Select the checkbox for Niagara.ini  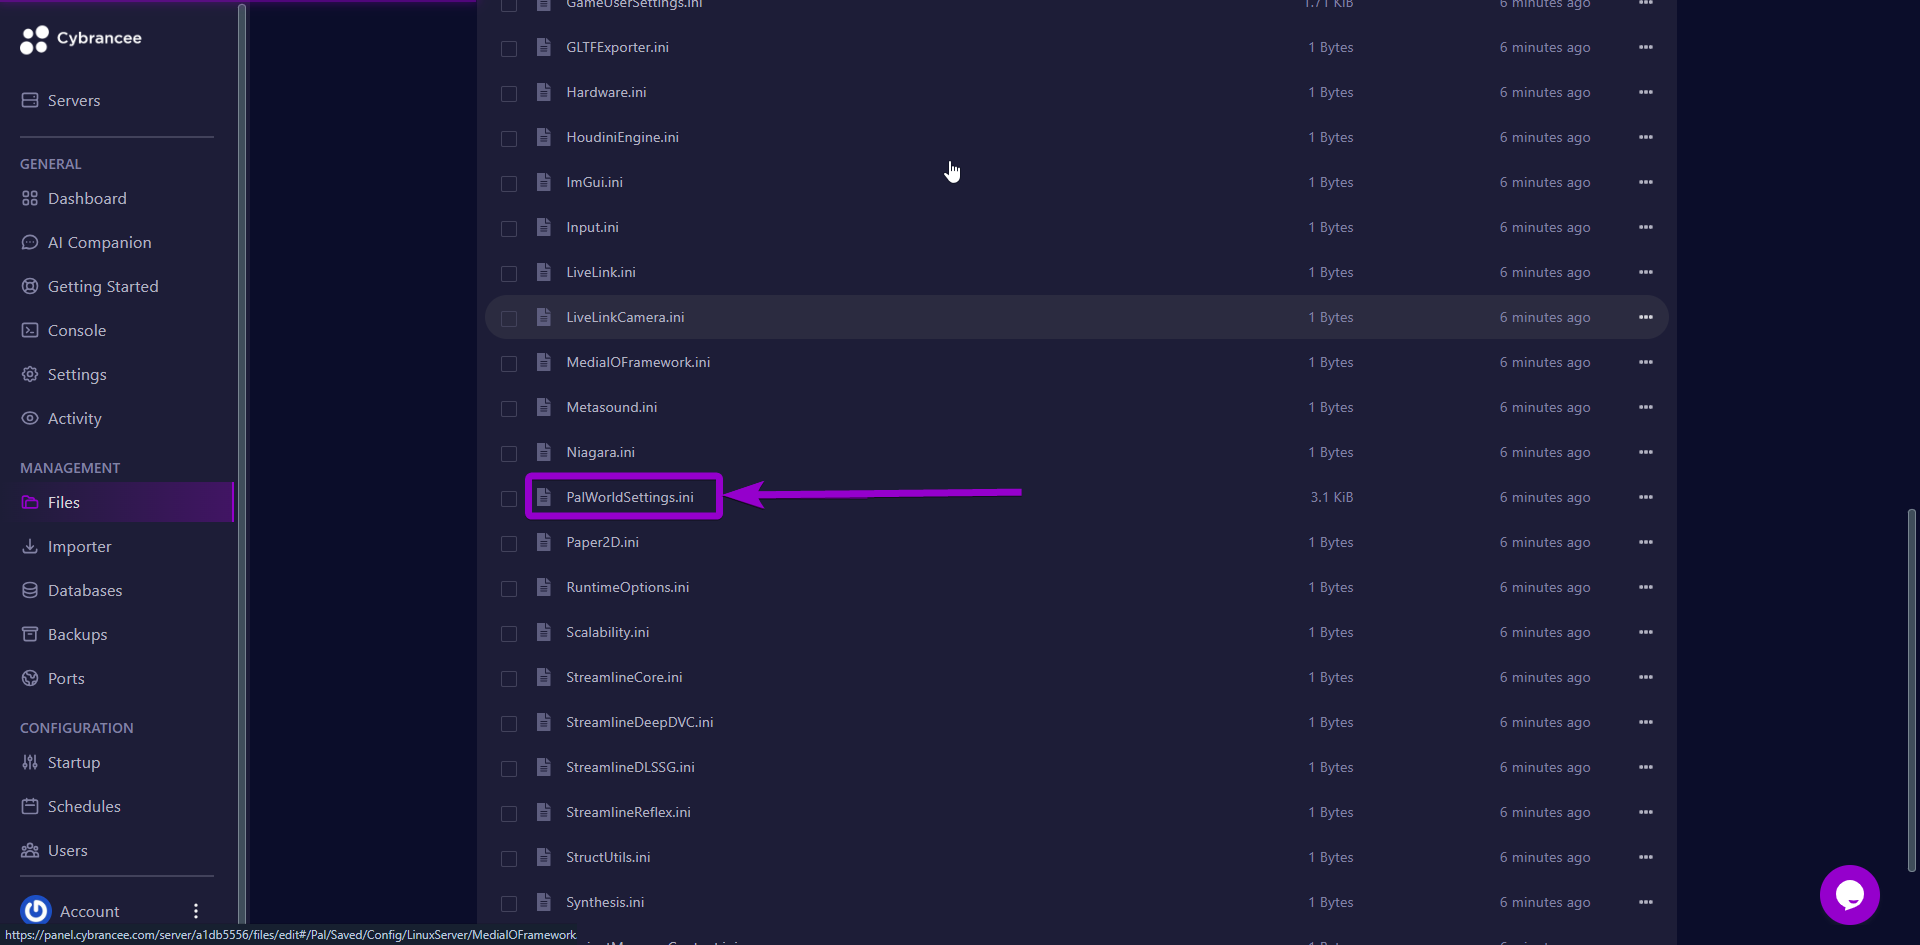pos(509,454)
